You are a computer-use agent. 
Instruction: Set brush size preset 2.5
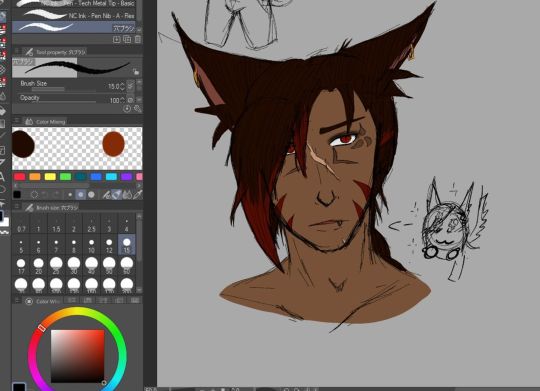point(91,224)
